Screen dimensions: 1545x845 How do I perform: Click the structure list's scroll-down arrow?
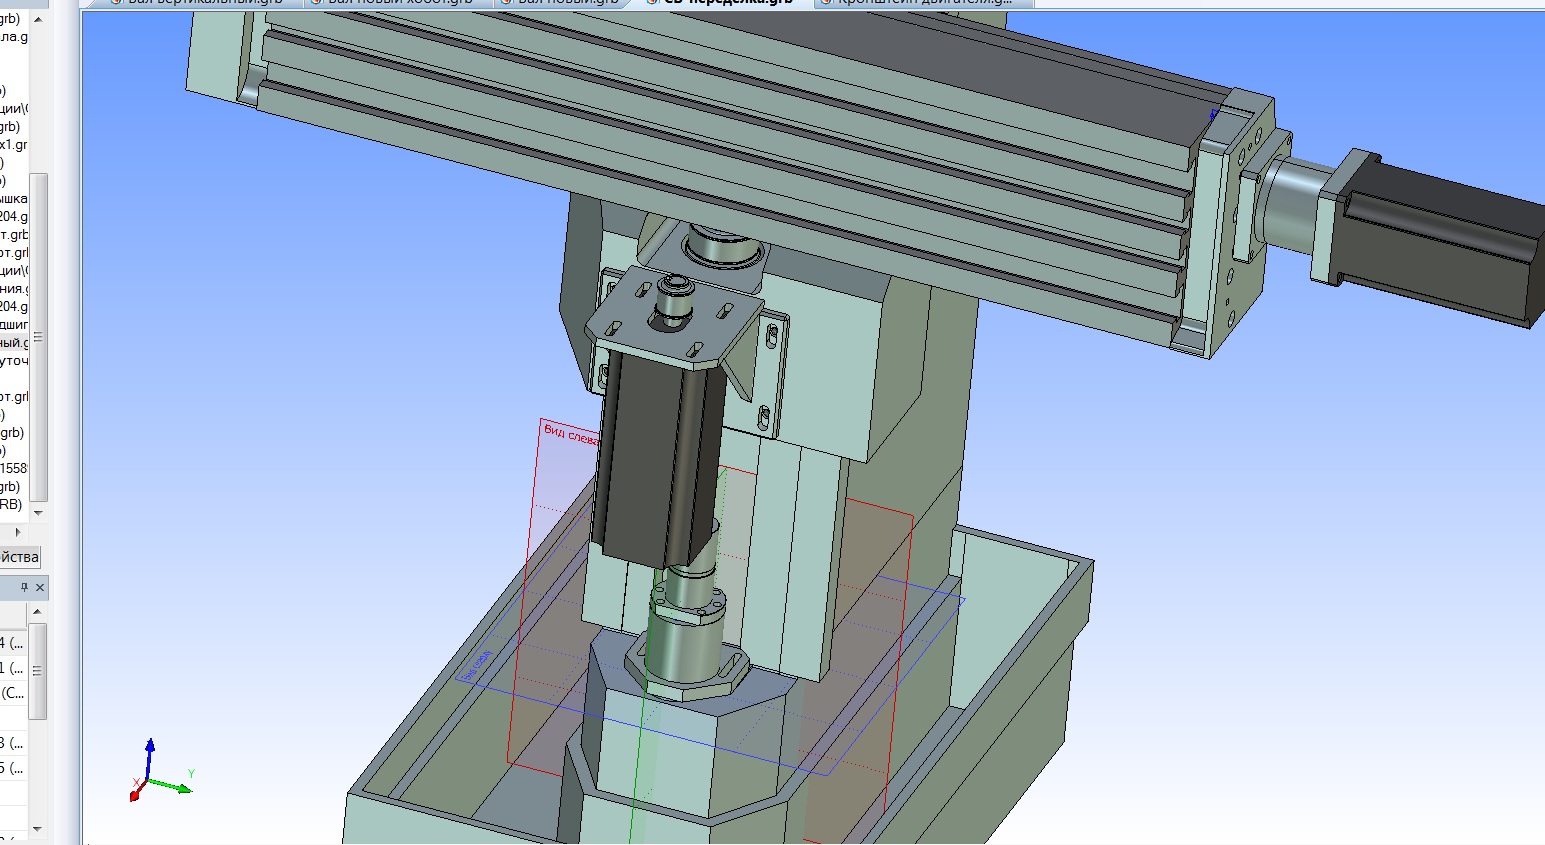[39, 512]
